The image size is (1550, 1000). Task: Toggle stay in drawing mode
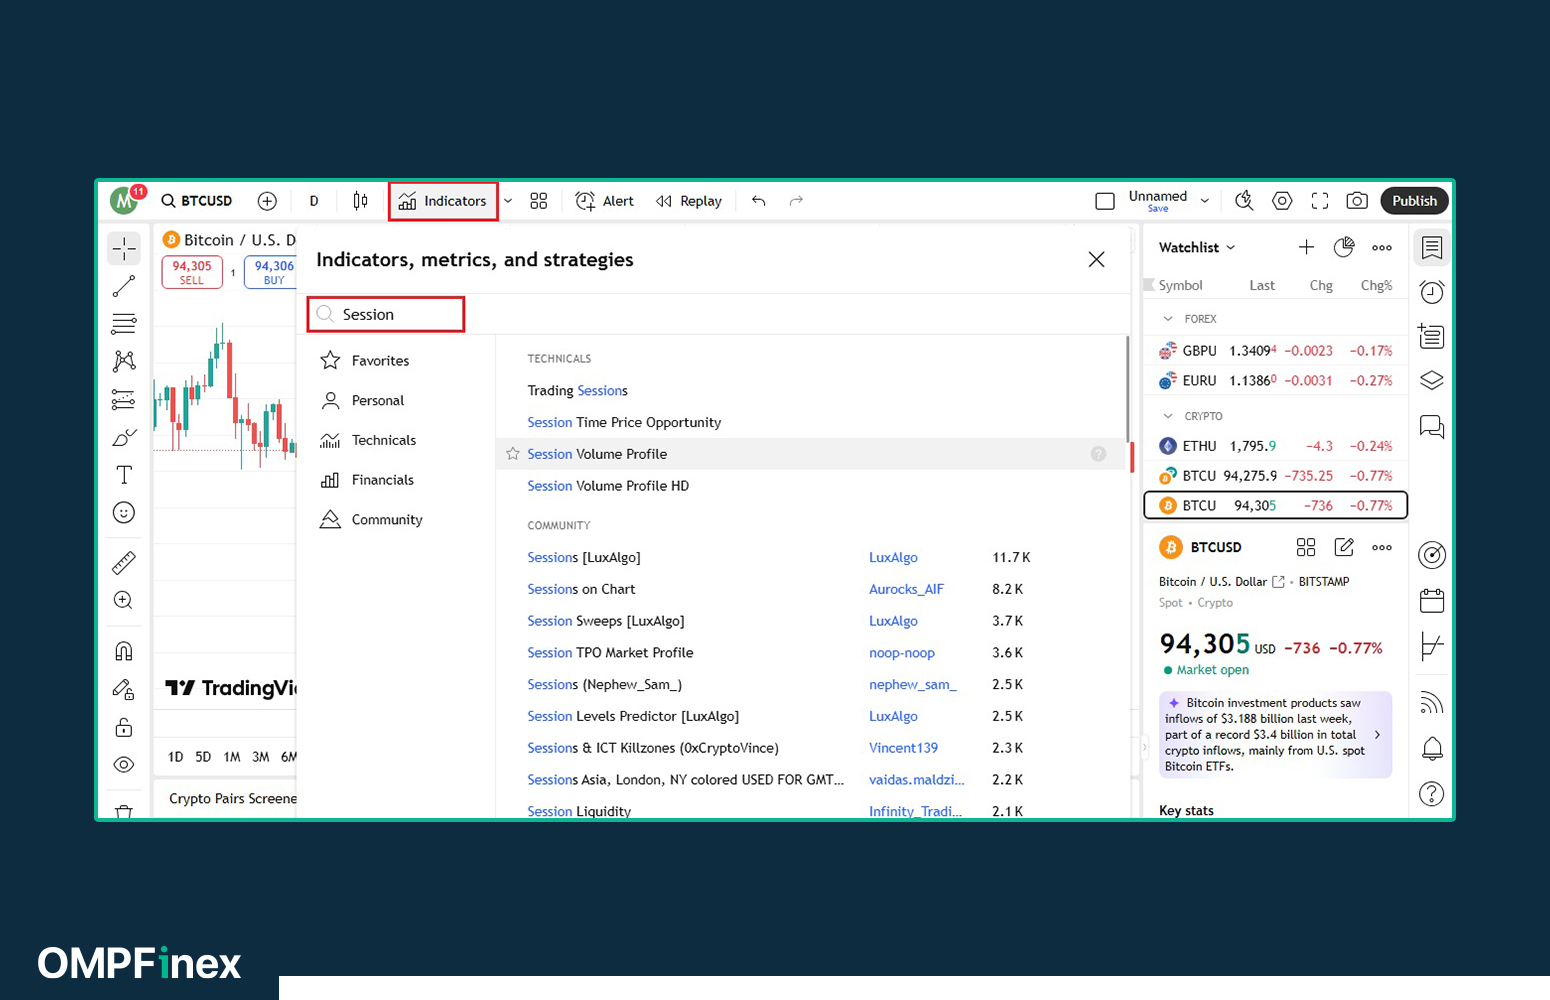click(124, 689)
